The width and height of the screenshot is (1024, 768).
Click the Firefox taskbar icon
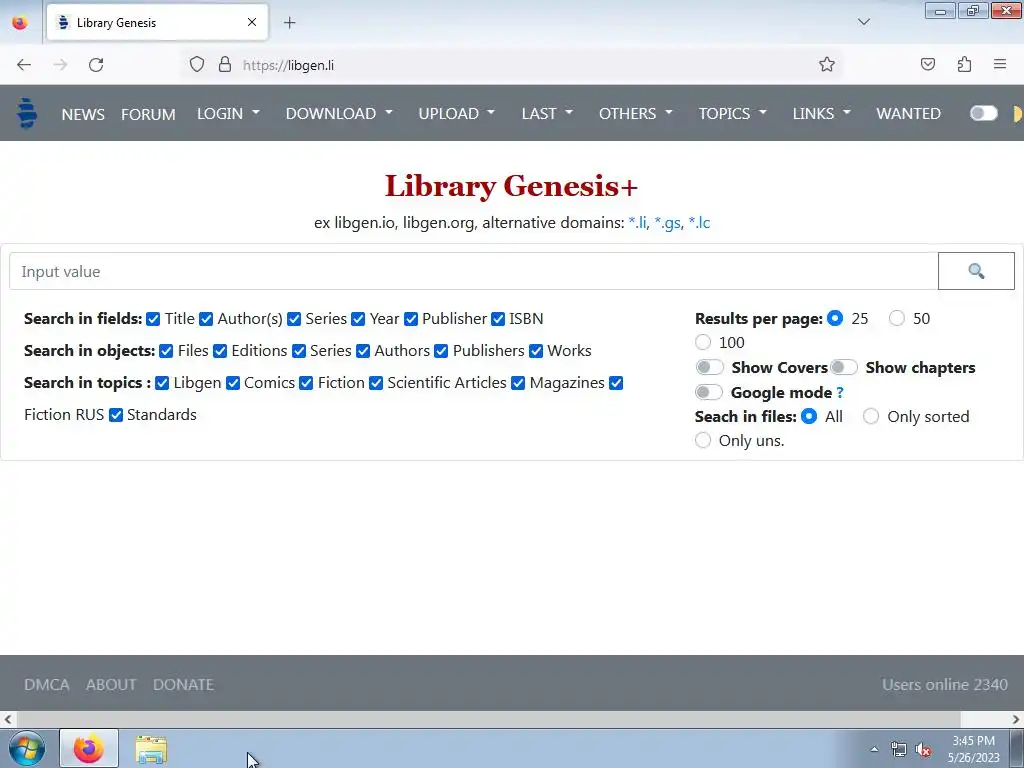(x=89, y=748)
